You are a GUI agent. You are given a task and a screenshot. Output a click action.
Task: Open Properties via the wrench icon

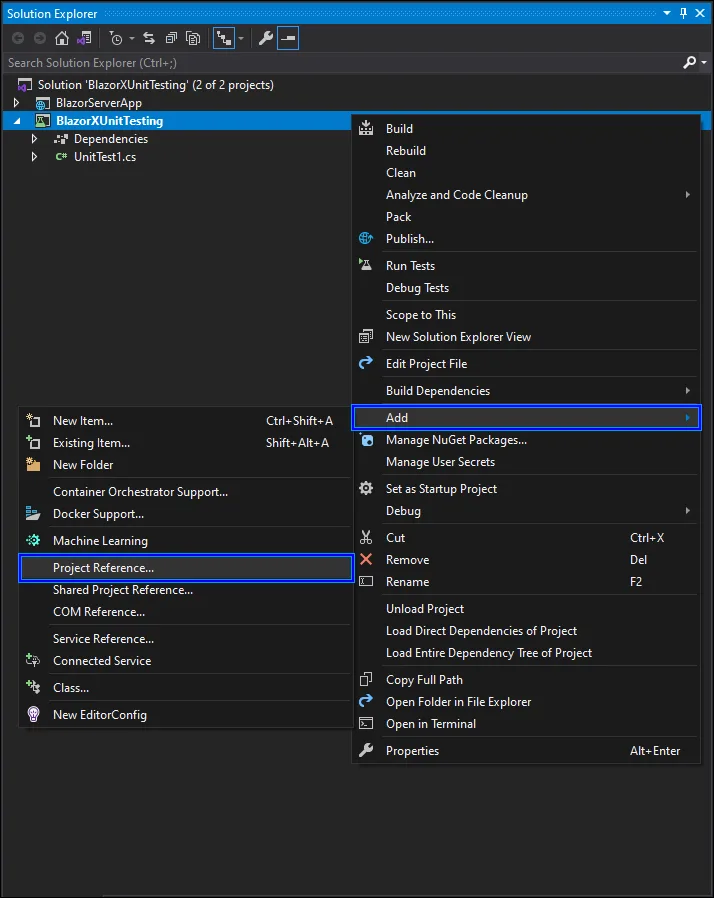point(267,38)
